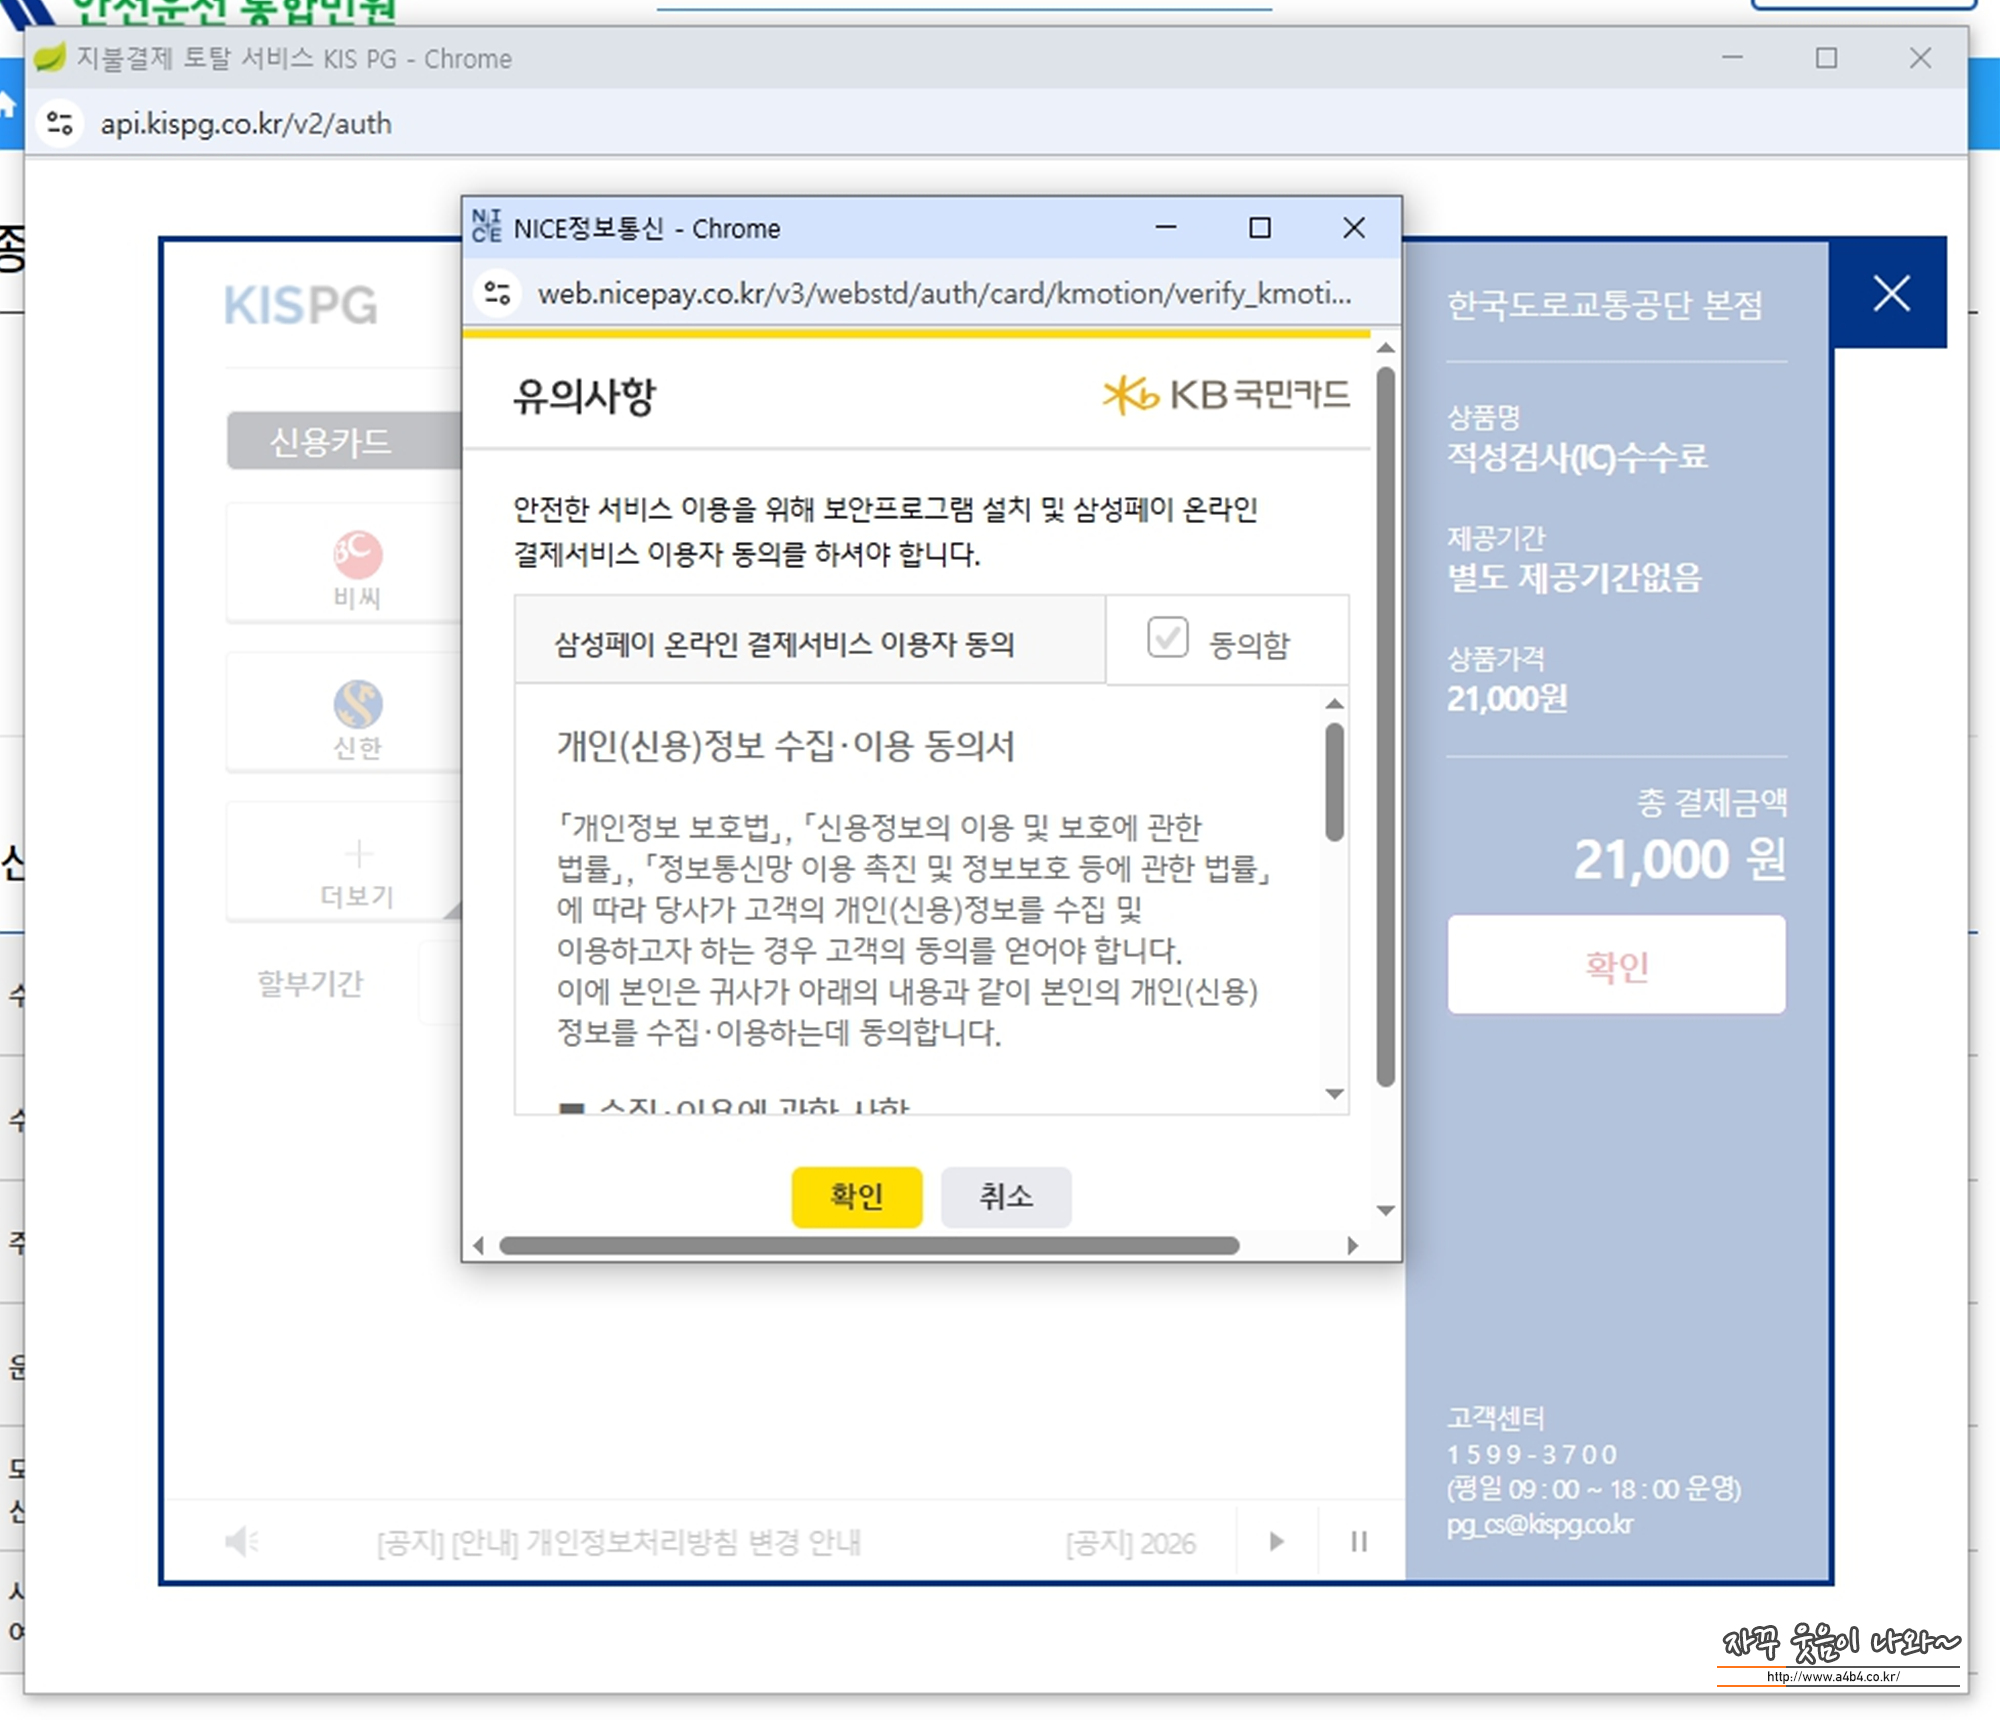
Task: Click the [공지] 2026 notice text
Action: [x=1131, y=1542]
